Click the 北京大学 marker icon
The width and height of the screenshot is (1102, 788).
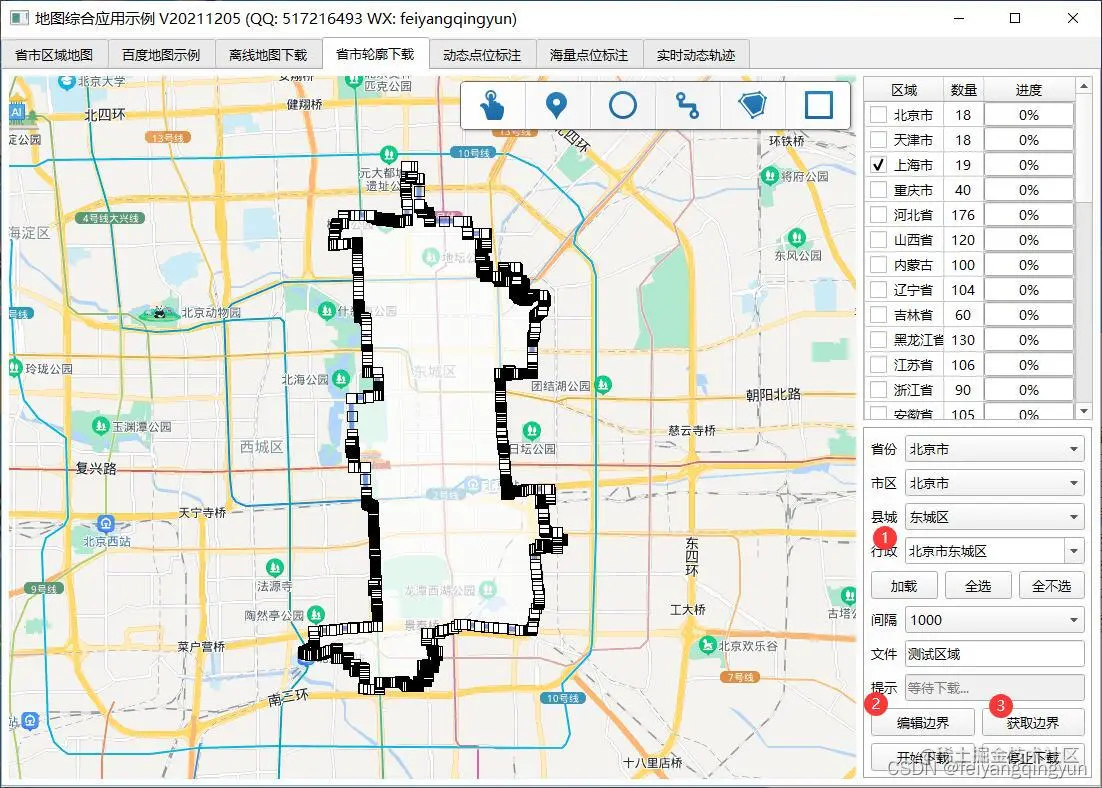tap(67, 82)
